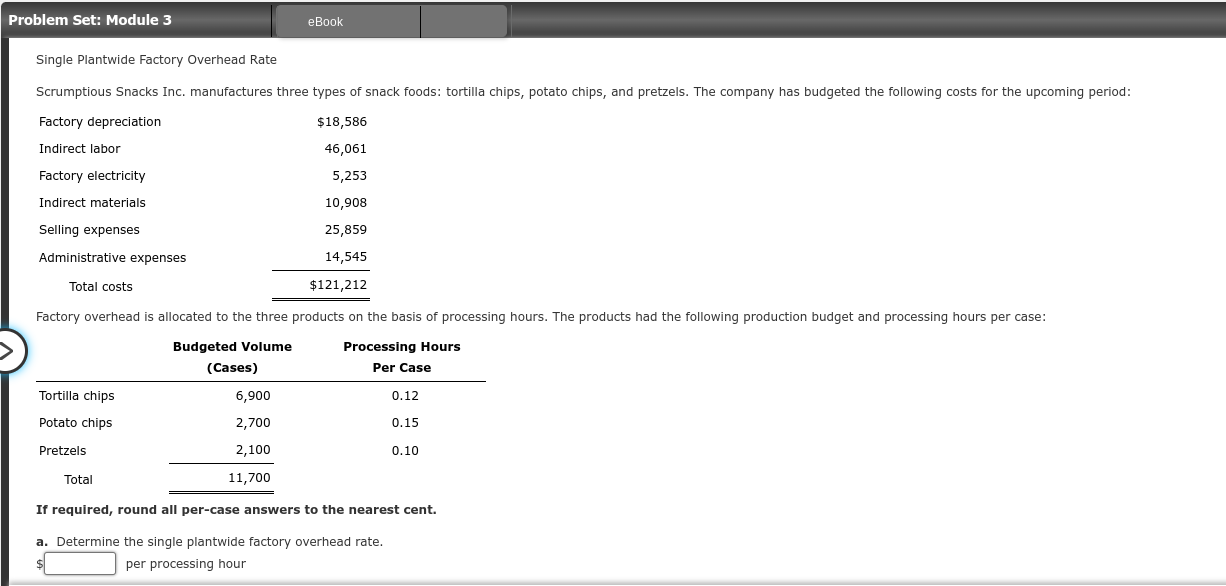
Task: Click the Factory depreciation amount $18,586
Action: point(343,121)
